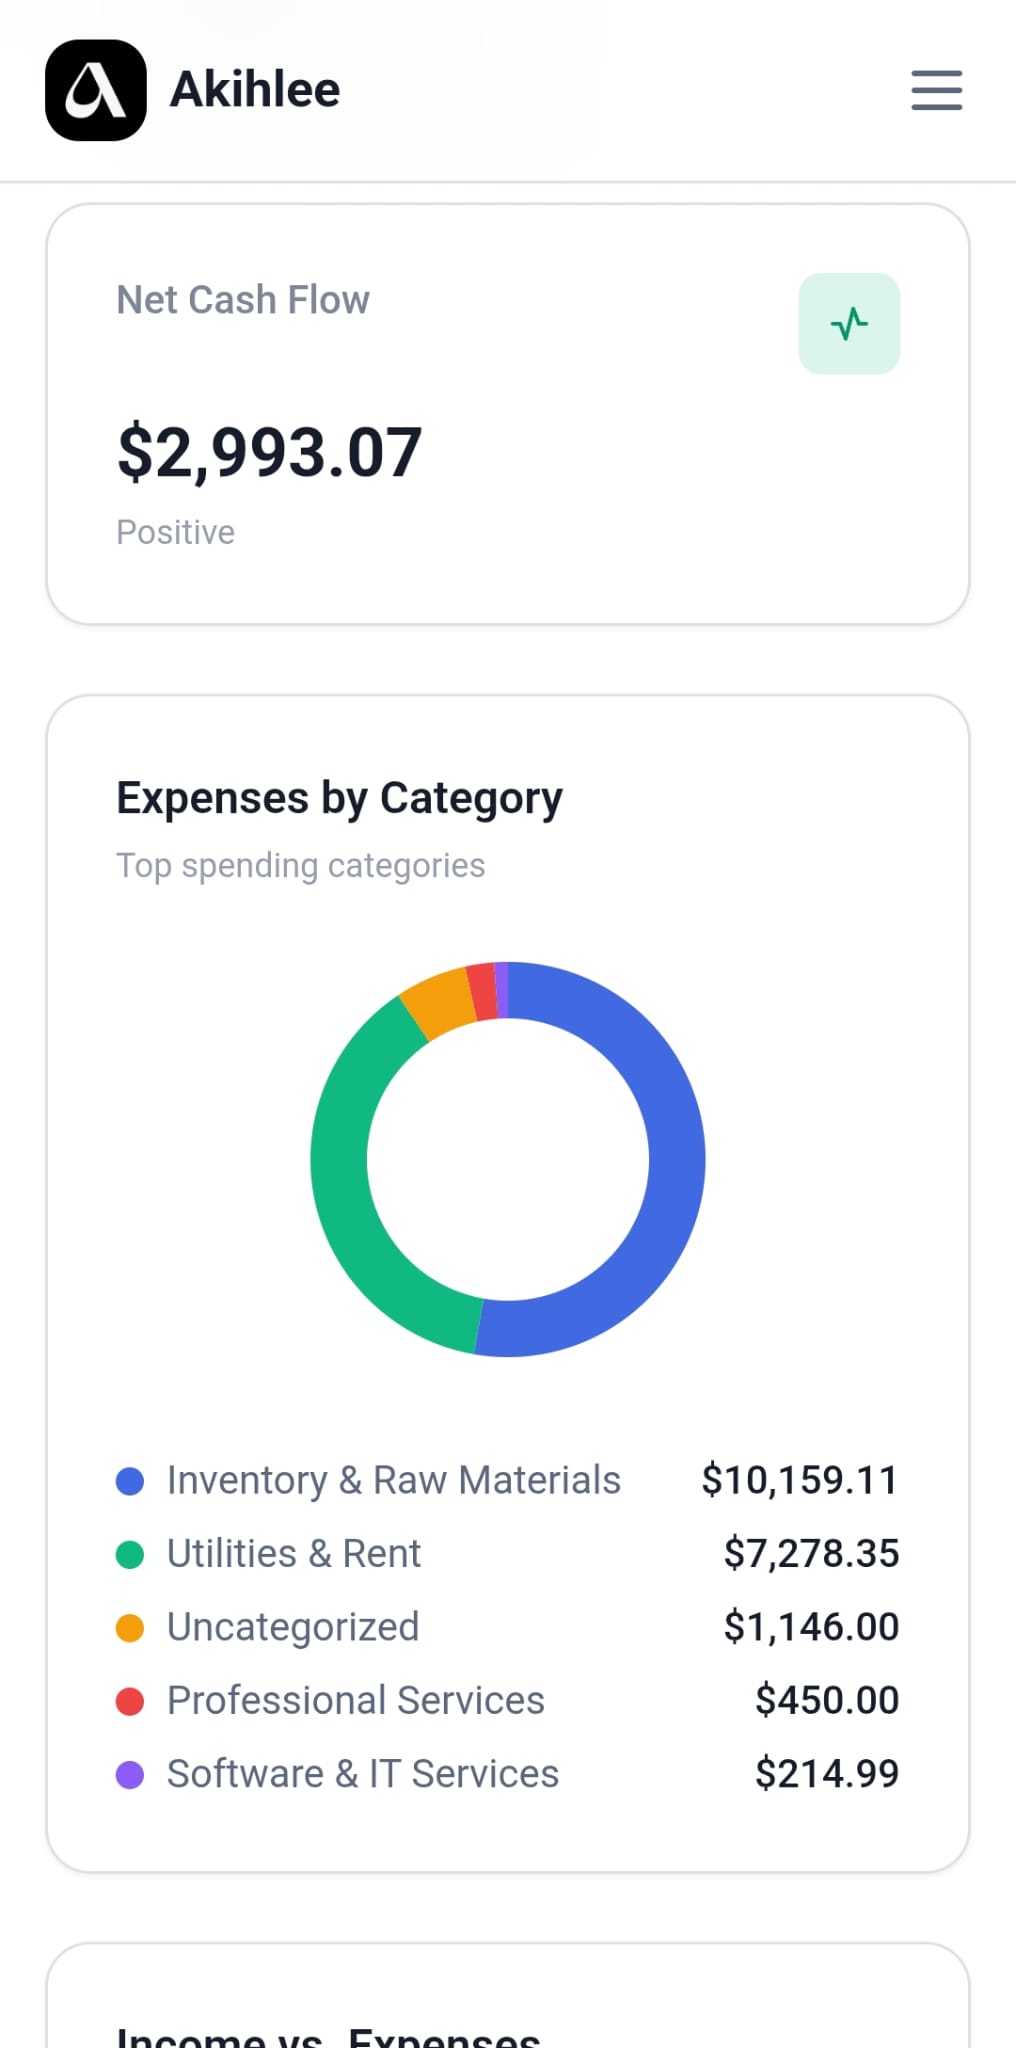Click the Utilities & Rent label
Viewport: 1016px width, 2048px height.
293,1555
